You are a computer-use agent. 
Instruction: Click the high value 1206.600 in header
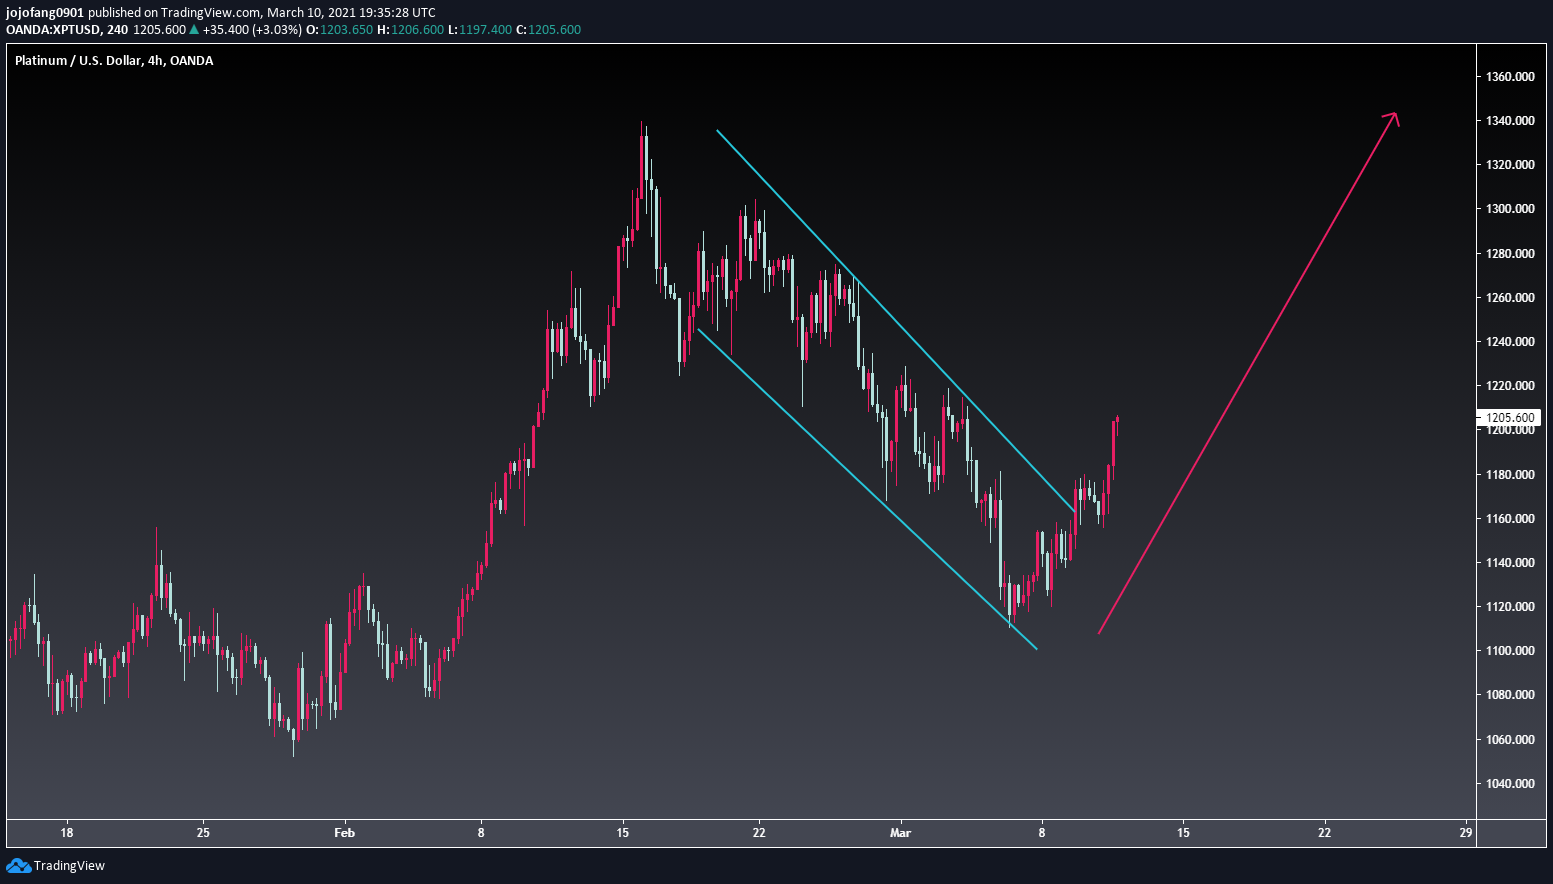(417, 30)
